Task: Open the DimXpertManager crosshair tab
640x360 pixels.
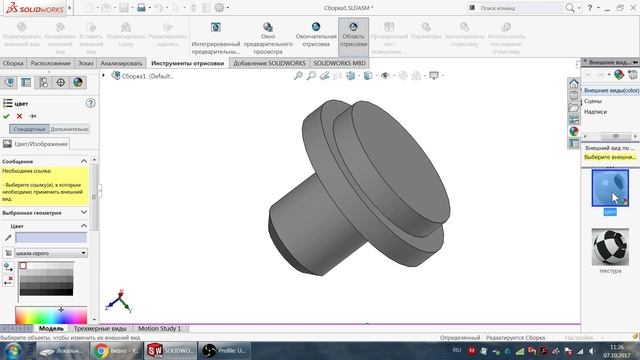Action: [x=60, y=82]
